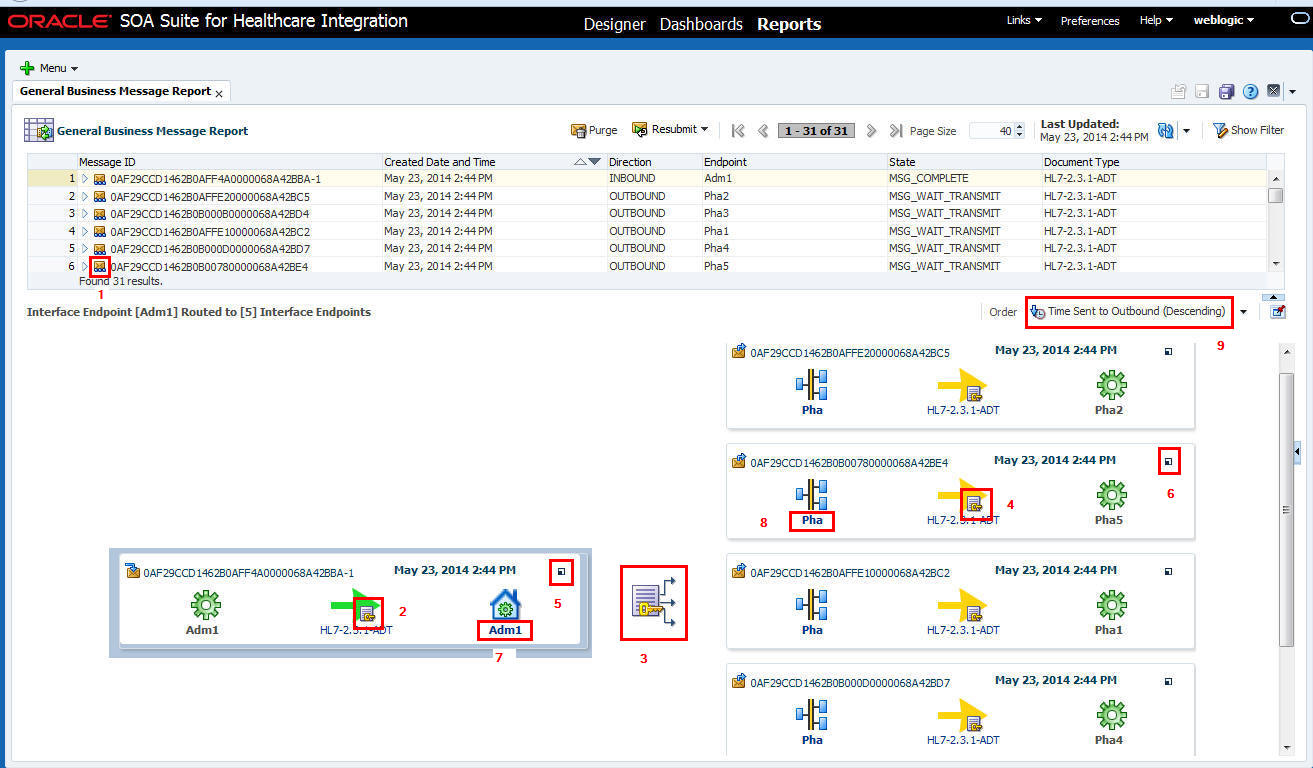
Task: Click the message icon in row 1
Action: [x=100, y=179]
